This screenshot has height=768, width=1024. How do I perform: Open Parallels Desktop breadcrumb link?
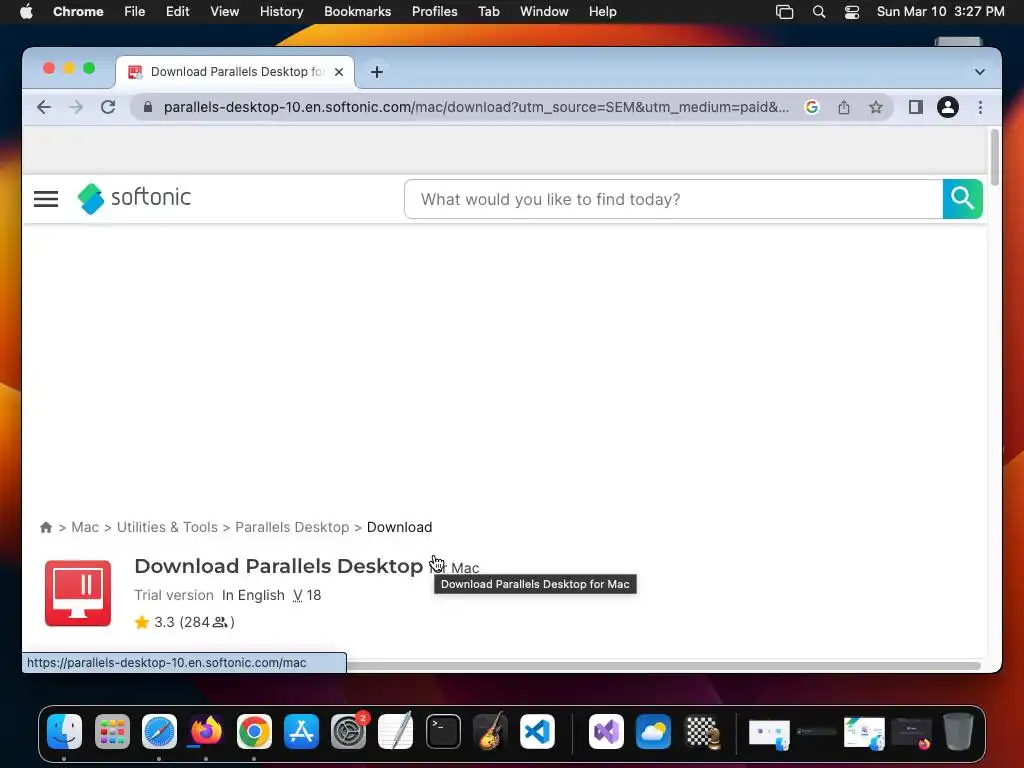coord(292,527)
